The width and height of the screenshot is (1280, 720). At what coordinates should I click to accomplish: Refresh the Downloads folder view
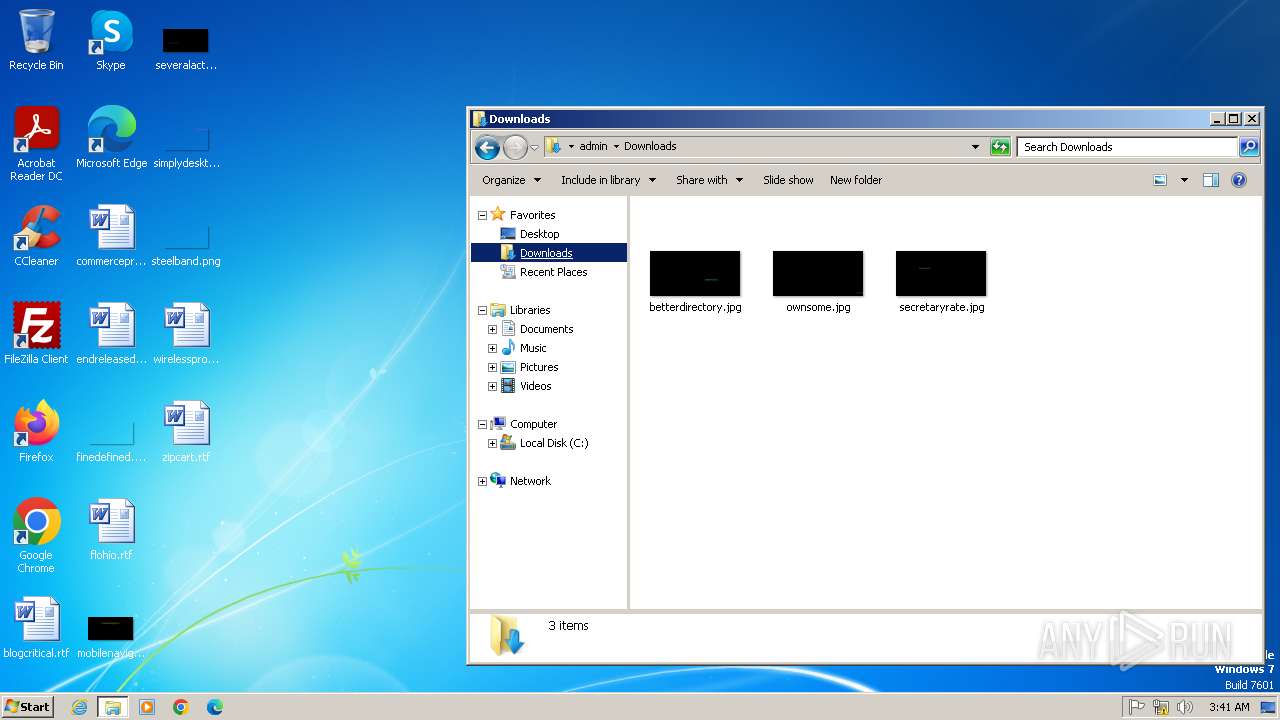pyautogui.click(x=1000, y=147)
